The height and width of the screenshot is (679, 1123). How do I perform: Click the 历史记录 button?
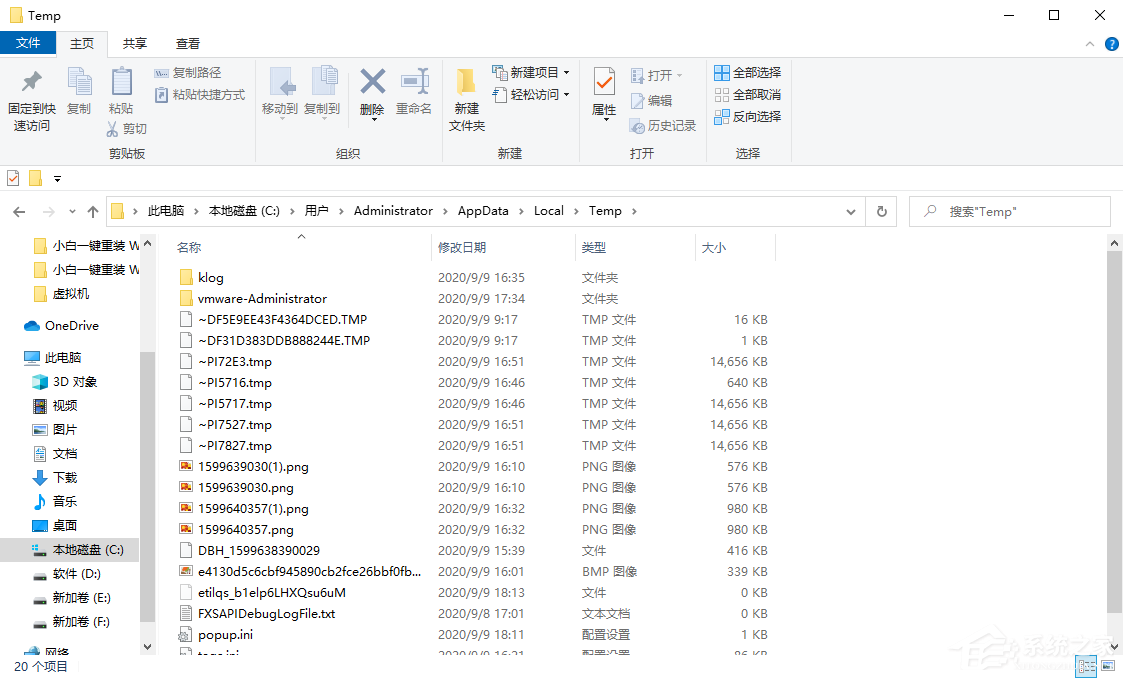point(663,123)
